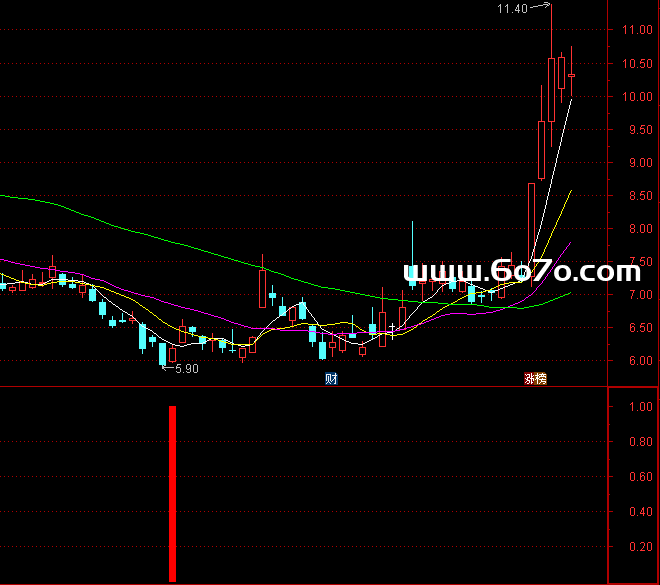Select the tall red signal bar in indicator panel
660x585 pixels.
tap(173, 492)
